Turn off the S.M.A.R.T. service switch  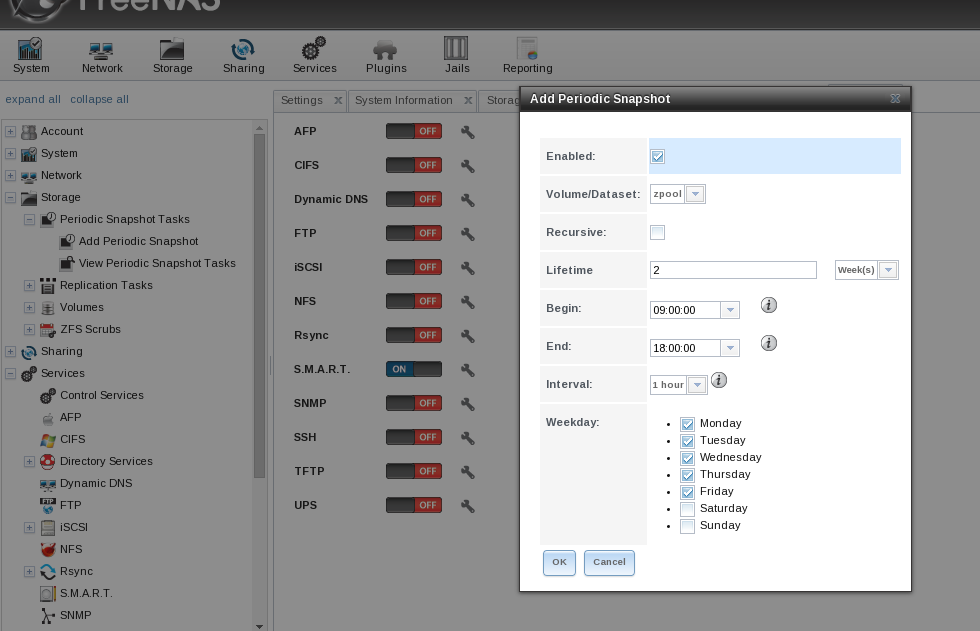pos(414,369)
